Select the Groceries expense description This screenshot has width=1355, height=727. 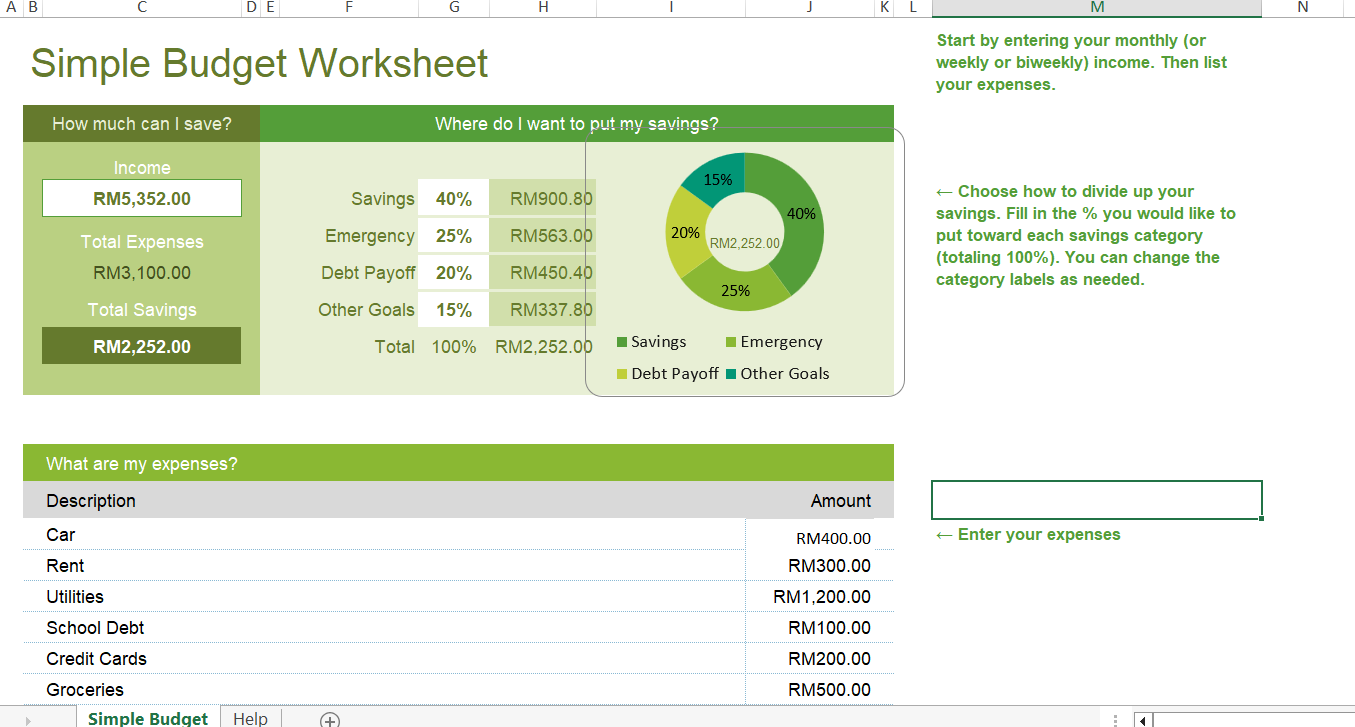[85, 690]
